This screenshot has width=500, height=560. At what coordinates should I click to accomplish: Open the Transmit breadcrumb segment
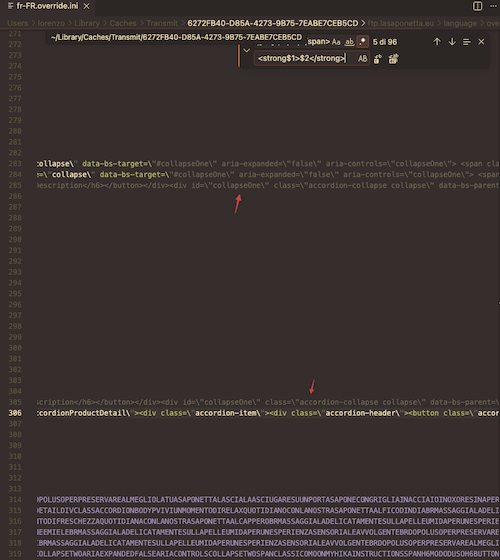[x=162, y=23]
